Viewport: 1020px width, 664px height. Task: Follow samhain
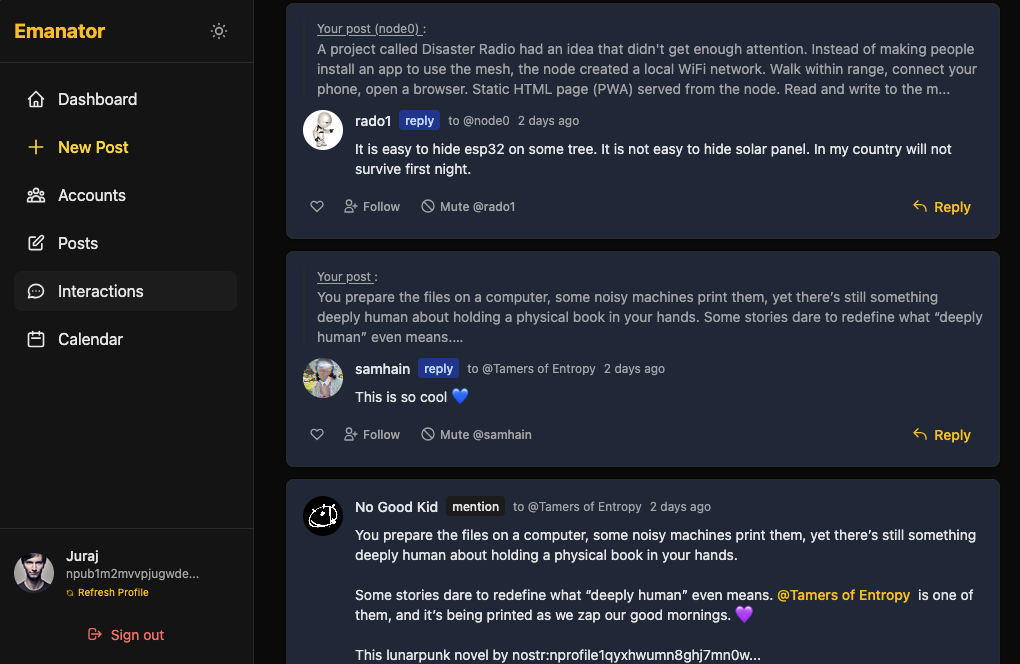tap(372, 435)
